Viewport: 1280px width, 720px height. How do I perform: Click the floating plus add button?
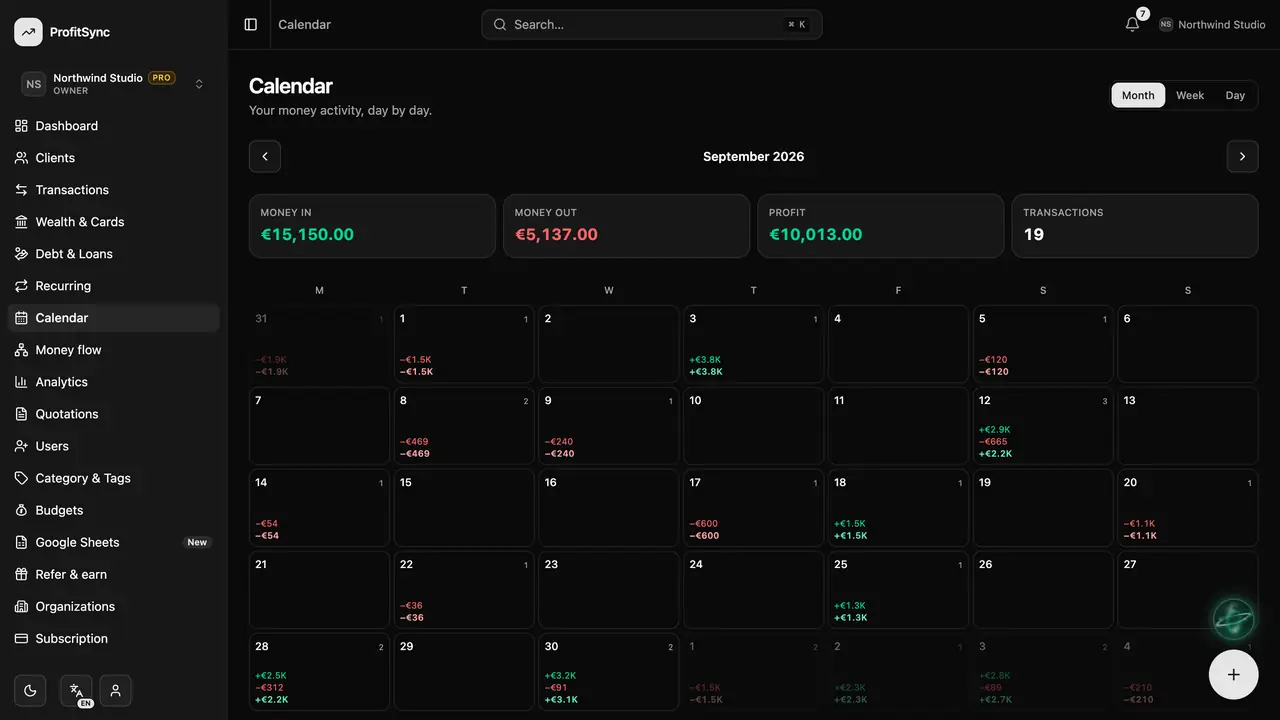coord(1233,674)
